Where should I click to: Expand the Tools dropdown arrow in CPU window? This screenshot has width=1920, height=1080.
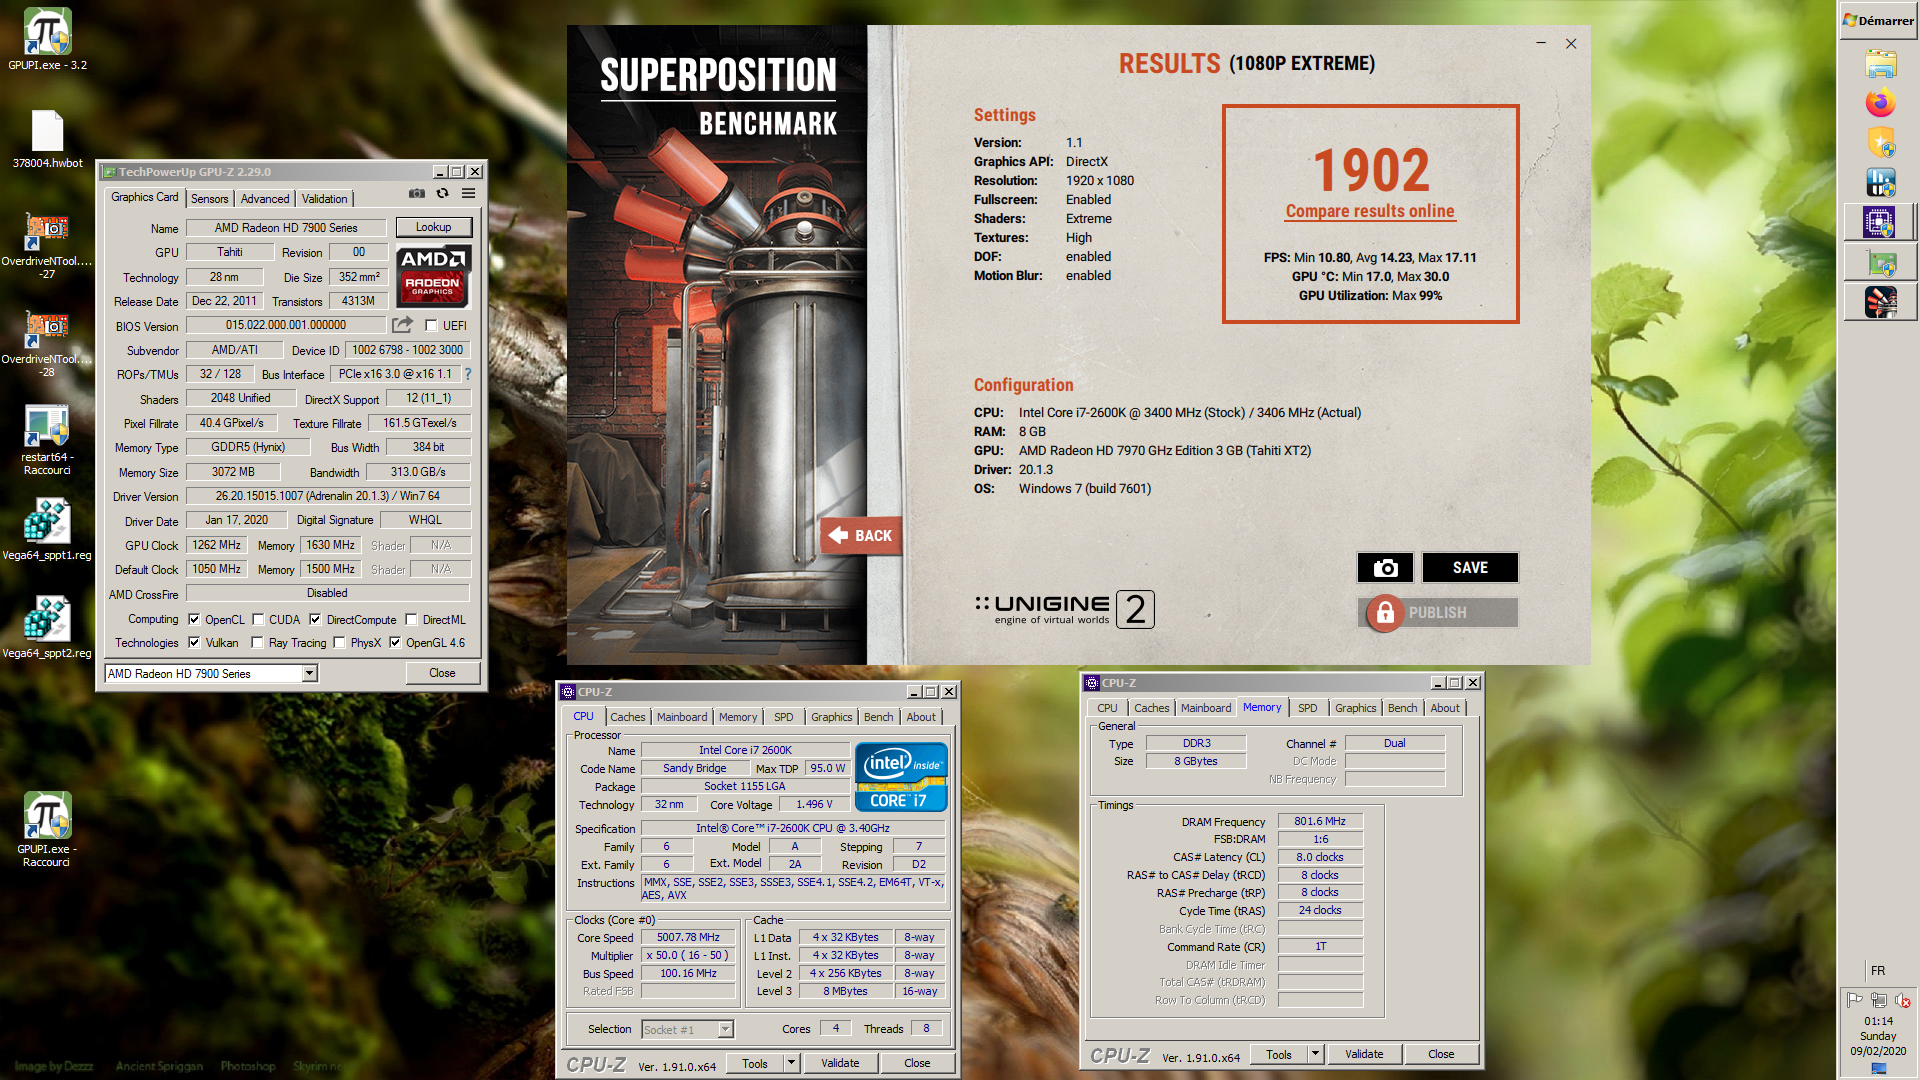pyautogui.click(x=791, y=1063)
